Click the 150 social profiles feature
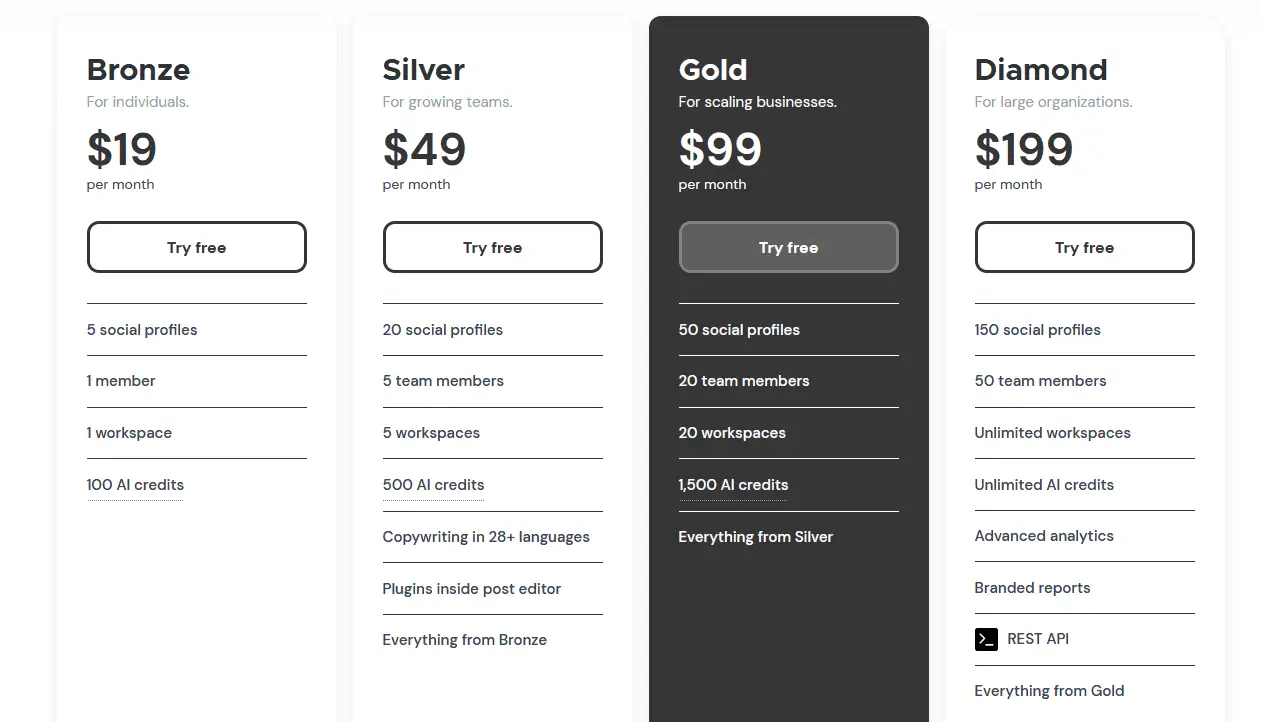The width and height of the screenshot is (1261, 722). click(x=1037, y=330)
